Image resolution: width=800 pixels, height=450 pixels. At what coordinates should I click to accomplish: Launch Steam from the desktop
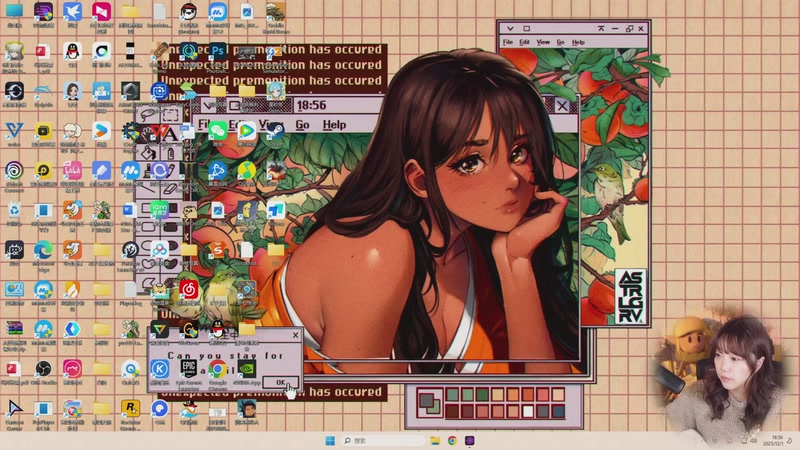pos(276,131)
